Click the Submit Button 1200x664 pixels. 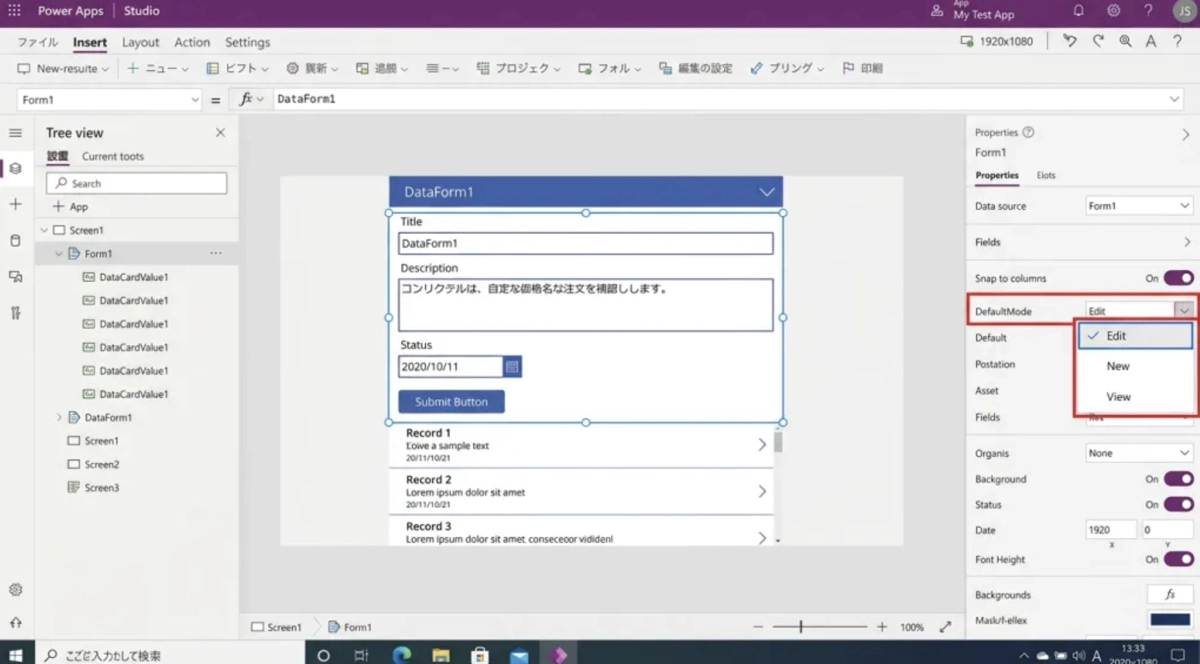[x=451, y=402]
